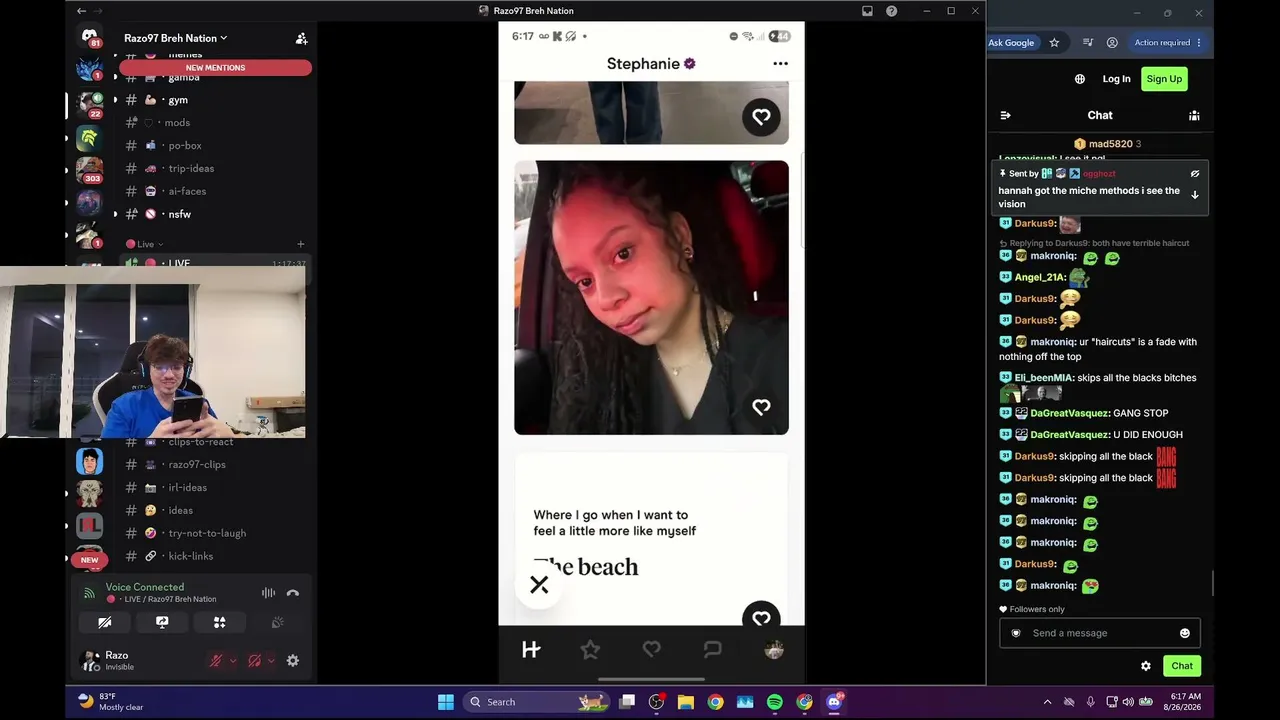Show the chat users list icon
This screenshot has height=720, width=1280.
[1194, 116]
